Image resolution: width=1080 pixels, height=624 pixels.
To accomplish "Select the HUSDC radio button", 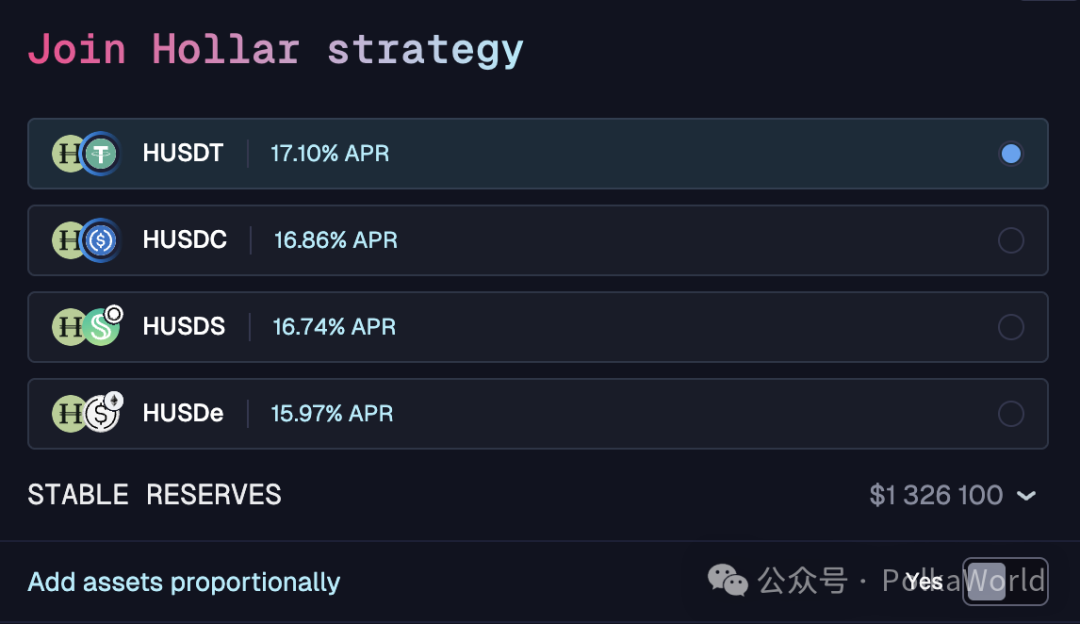I will [x=1010, y=240].
